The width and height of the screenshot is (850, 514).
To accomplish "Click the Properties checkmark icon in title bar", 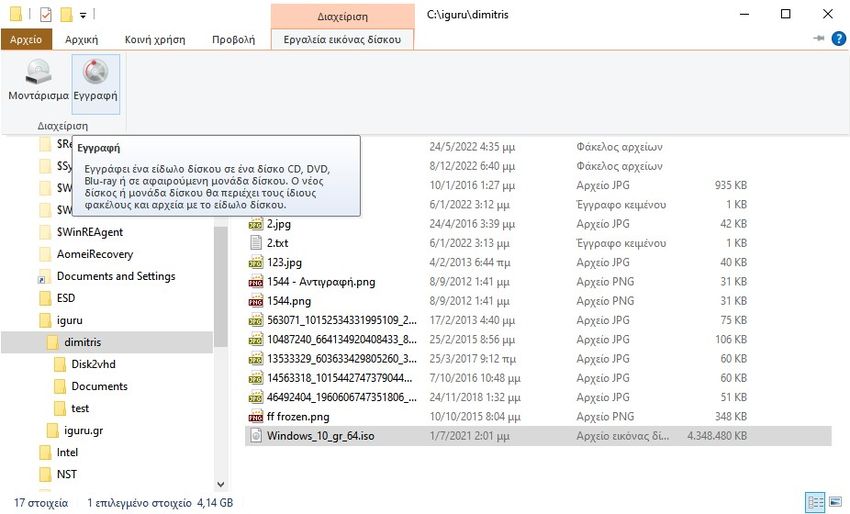I will click(x=46, y=14).
